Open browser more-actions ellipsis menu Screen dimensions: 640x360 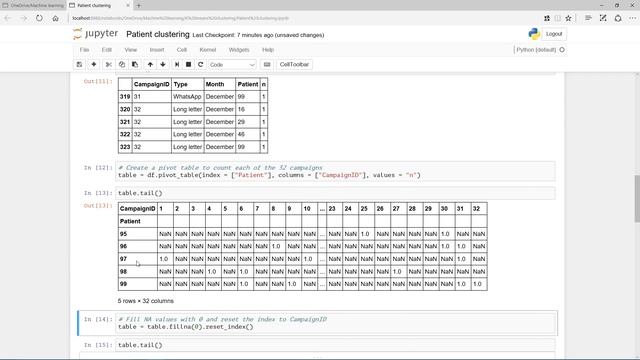click(x=633, y=18)
